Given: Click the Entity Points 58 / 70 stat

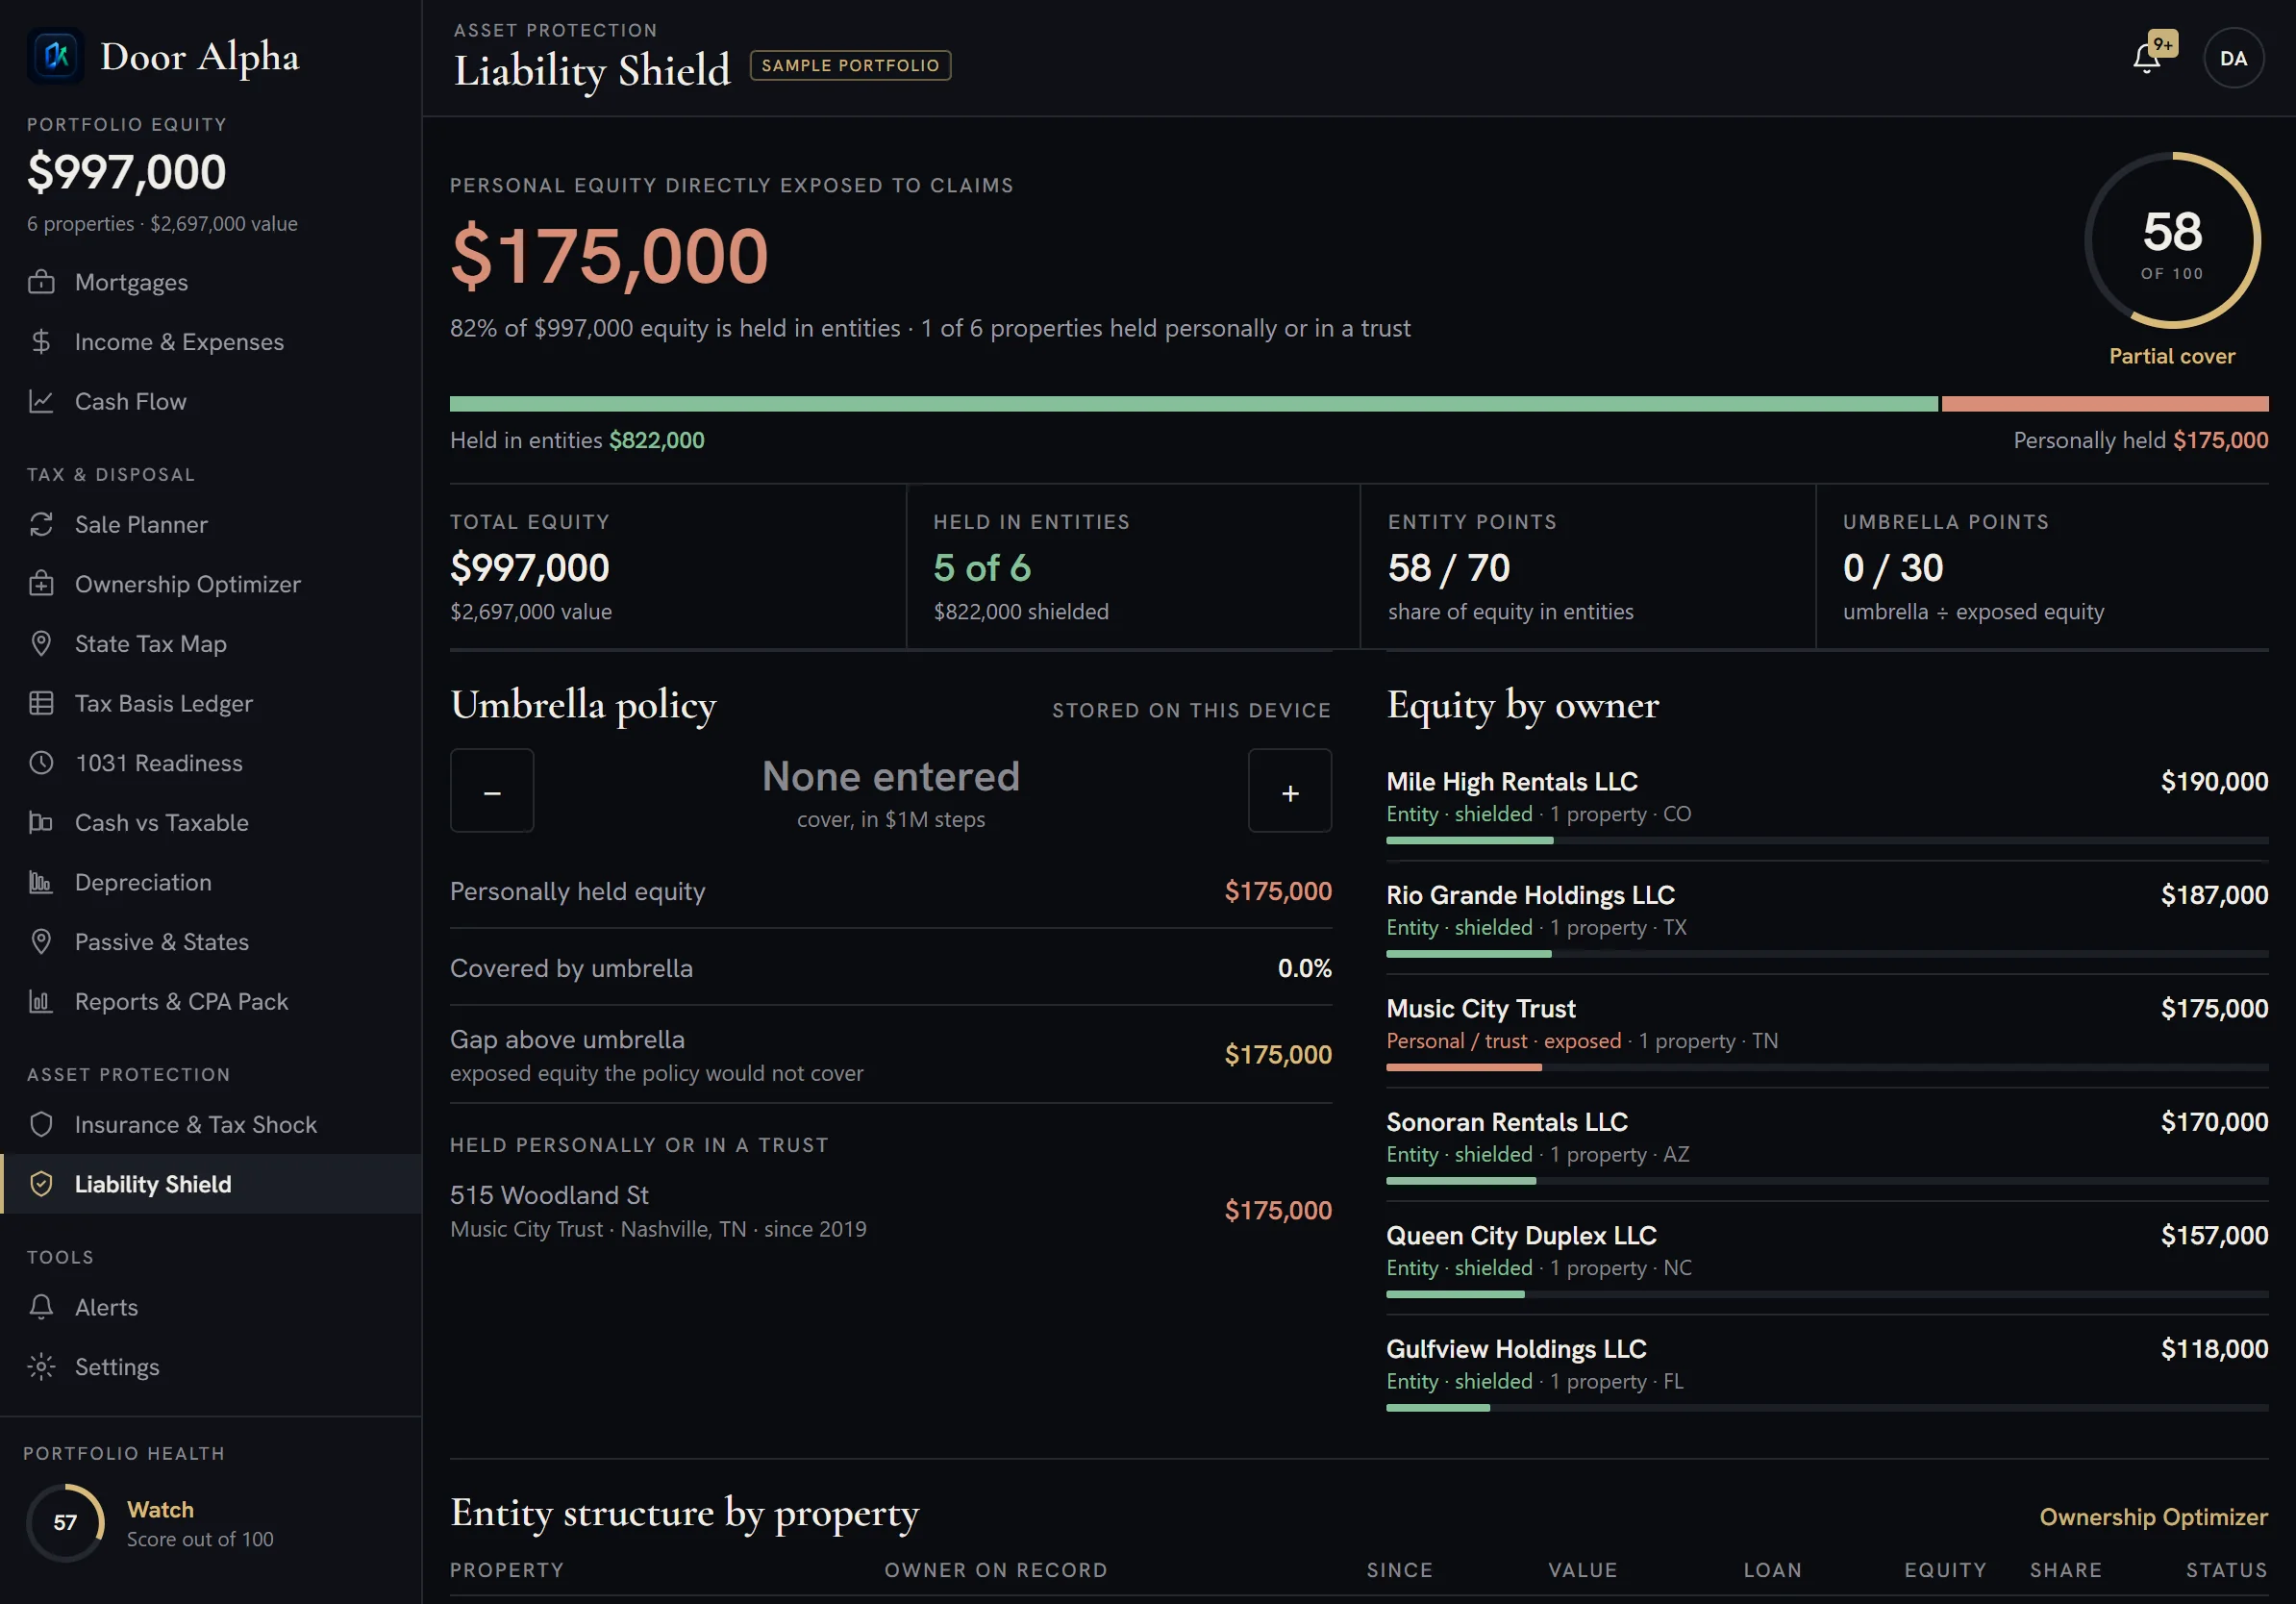Looking at the screenshot, I should pos(1588,567).
